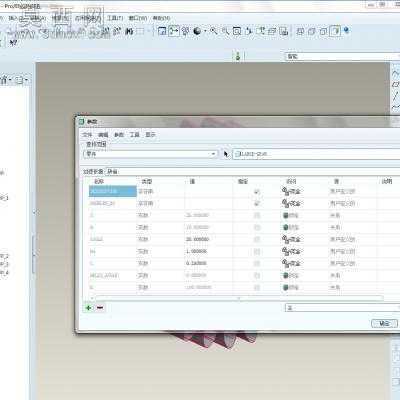Click the left panel collapse handle

coord(34,254)
